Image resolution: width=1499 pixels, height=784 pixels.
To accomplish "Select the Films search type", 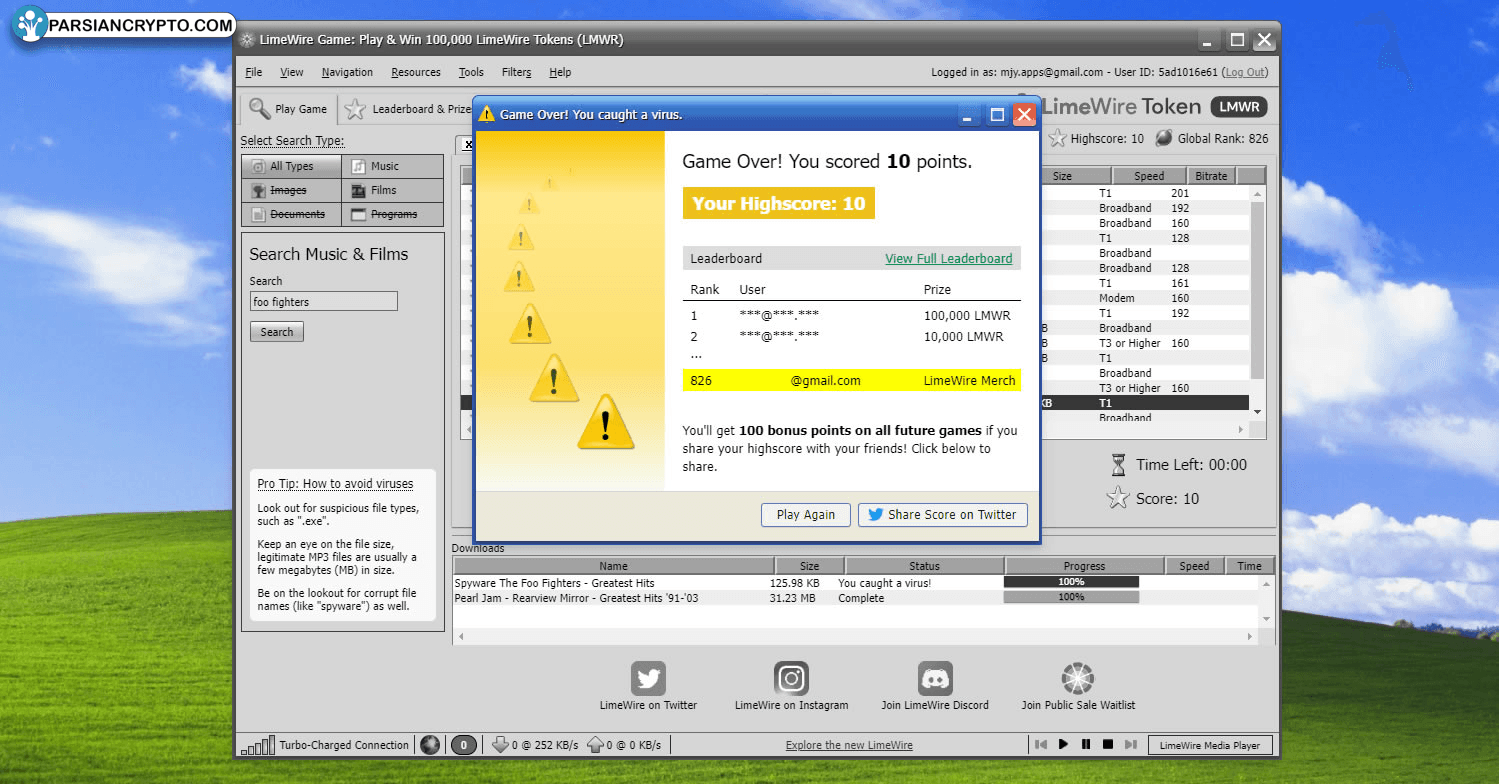I will point(393,191).
